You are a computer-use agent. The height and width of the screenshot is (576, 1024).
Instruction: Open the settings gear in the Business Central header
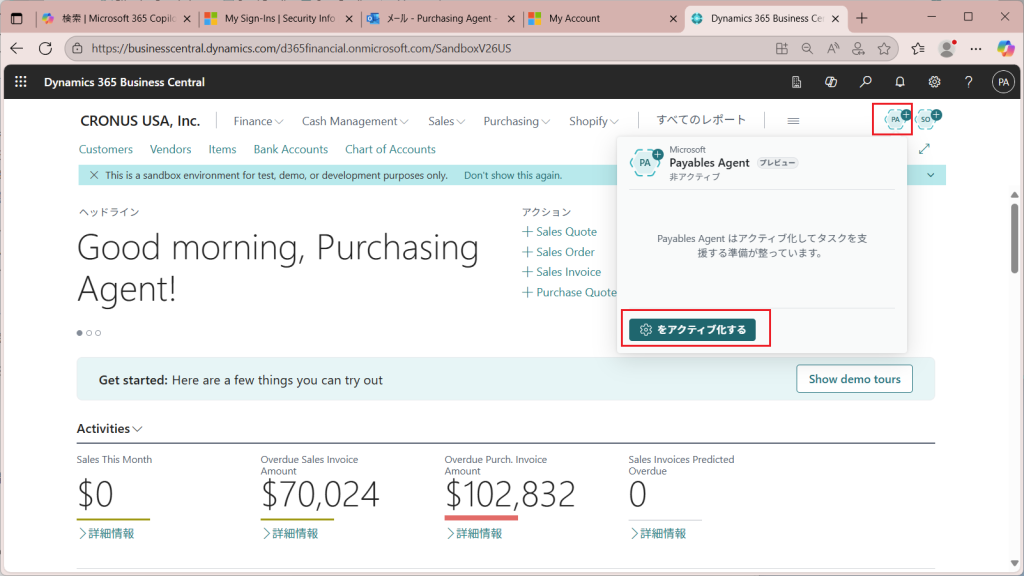click(x=935, y=82)
